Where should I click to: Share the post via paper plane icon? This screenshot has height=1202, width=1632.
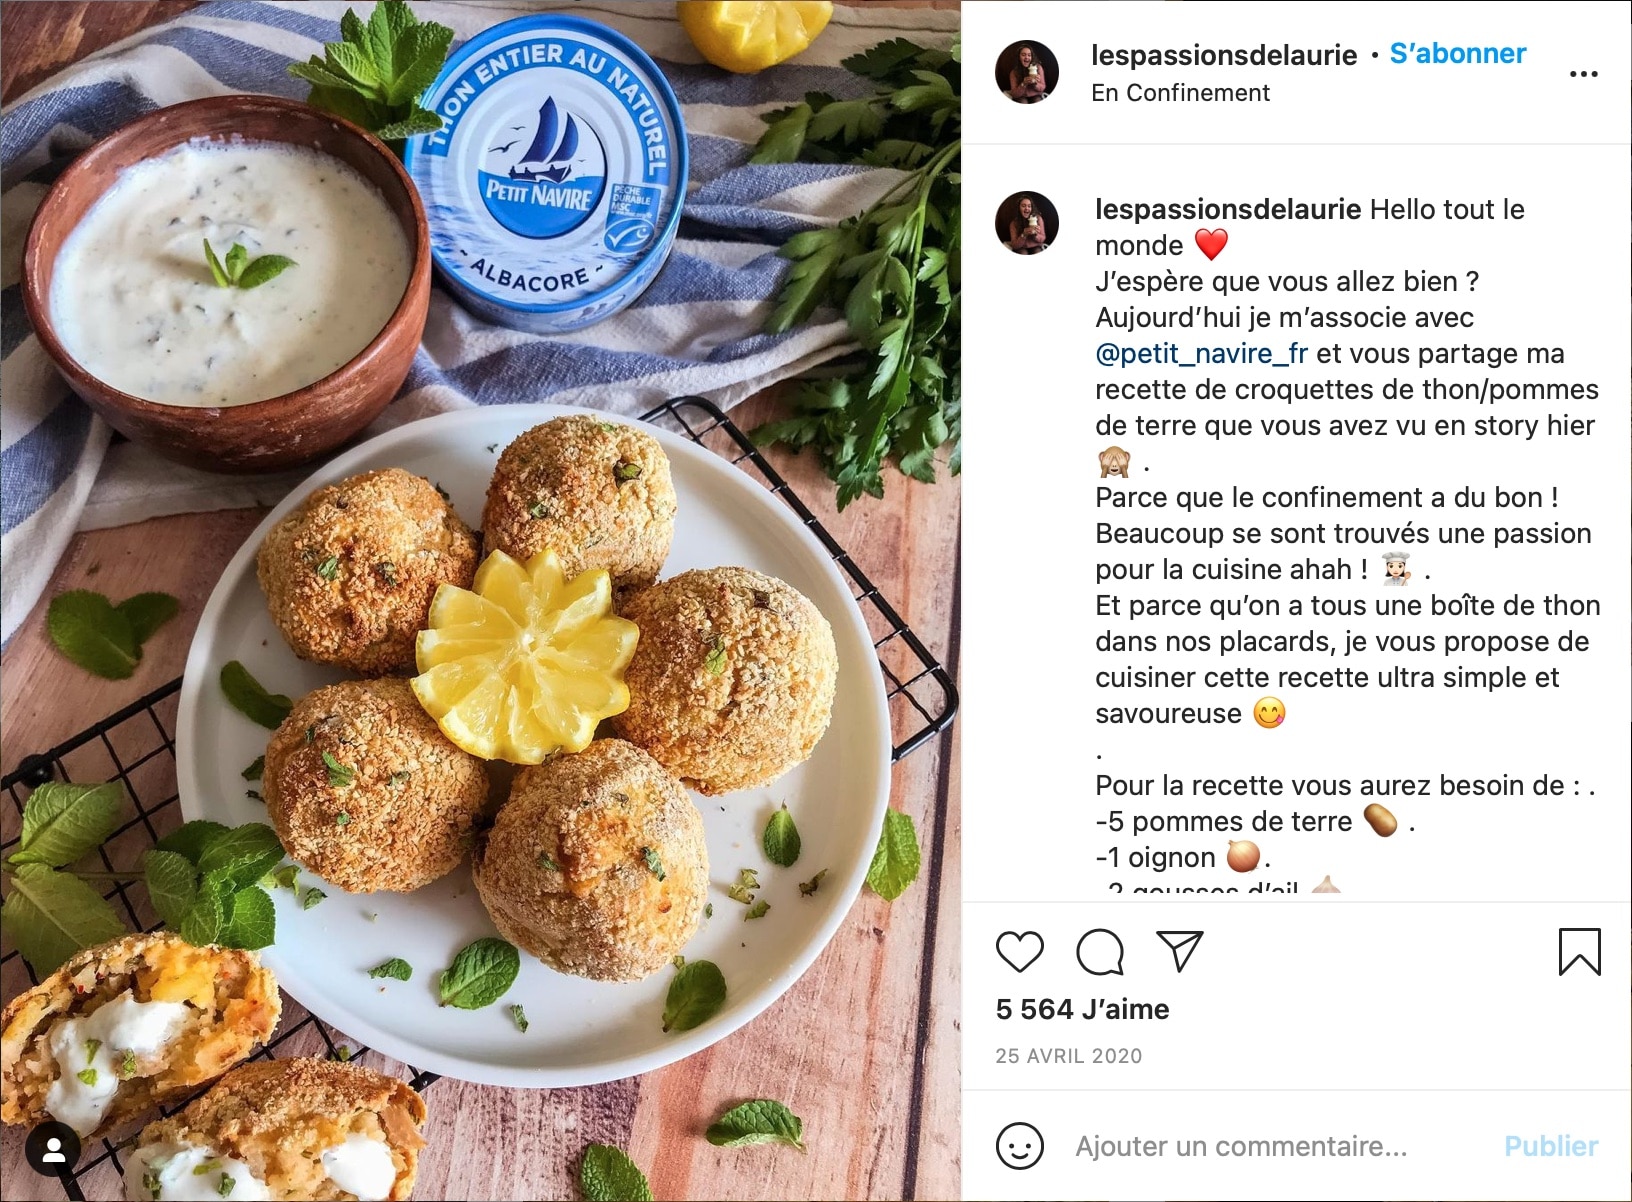point(1179,951)
